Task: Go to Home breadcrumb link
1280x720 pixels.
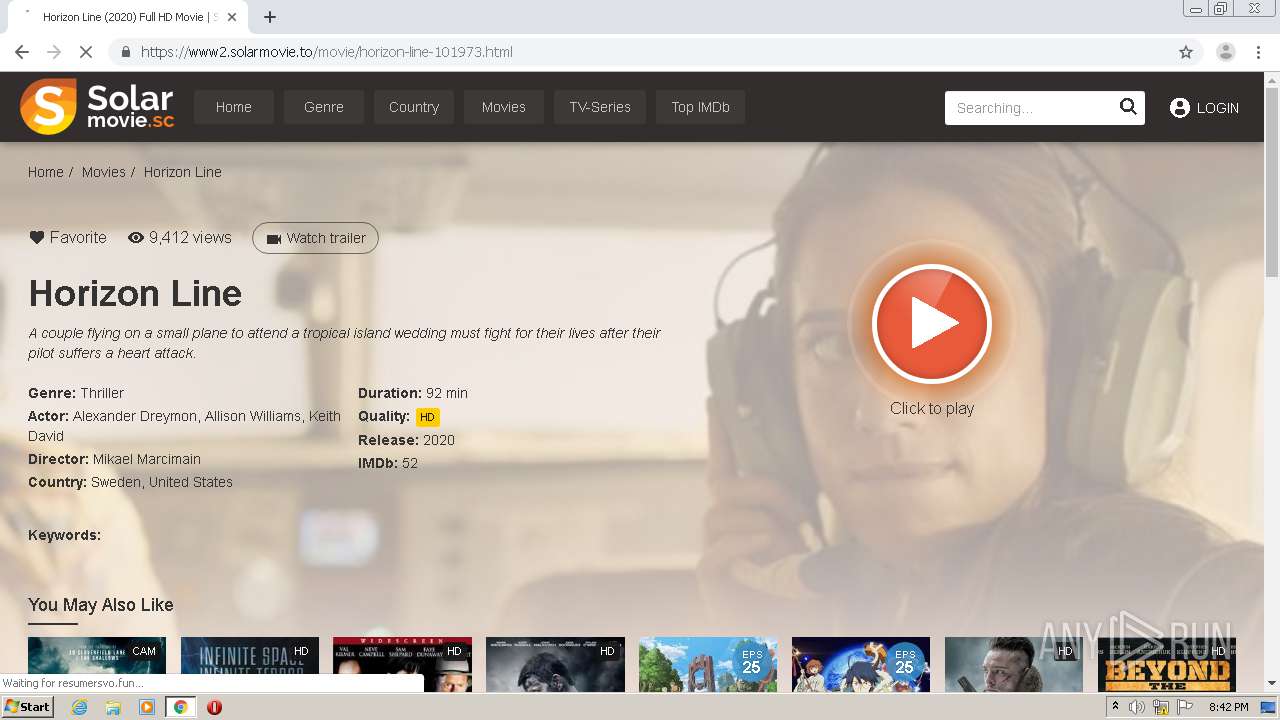Action: click(46, 172)
